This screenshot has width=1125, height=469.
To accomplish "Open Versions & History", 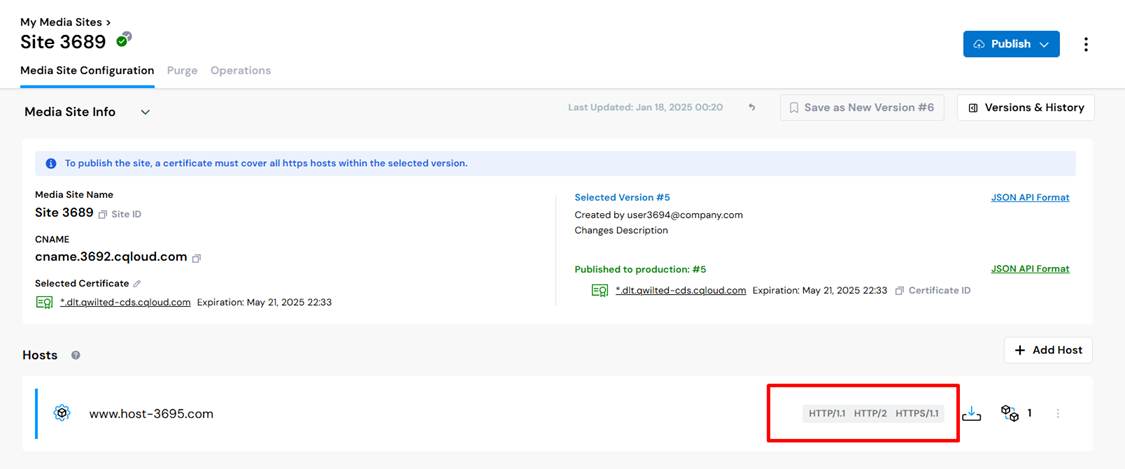I will coord(1025,108).
